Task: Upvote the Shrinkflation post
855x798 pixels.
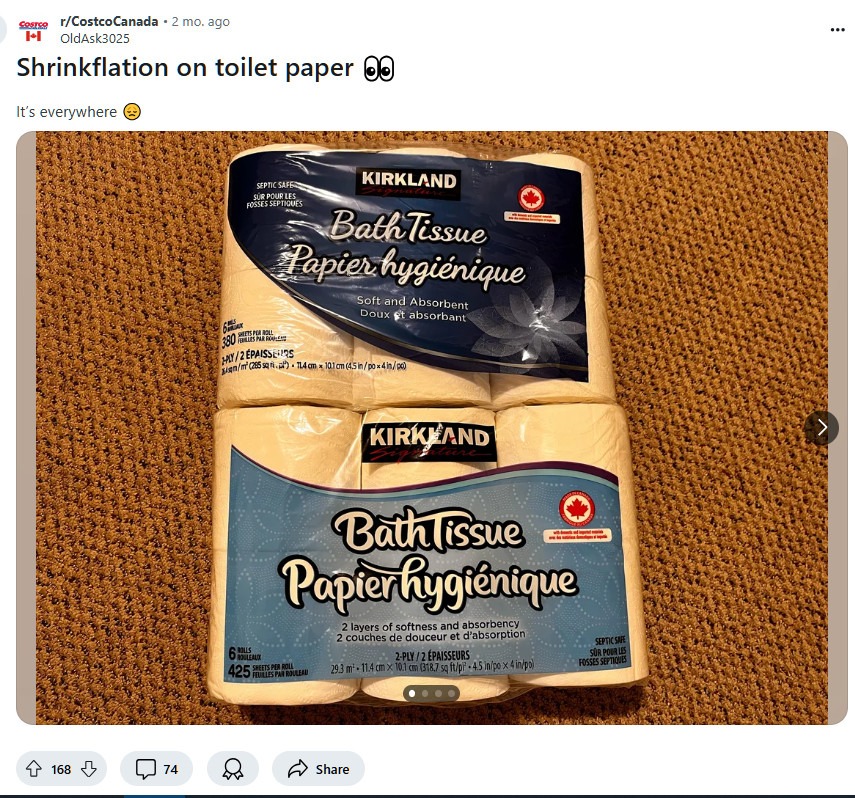Action: pos(34,769)
